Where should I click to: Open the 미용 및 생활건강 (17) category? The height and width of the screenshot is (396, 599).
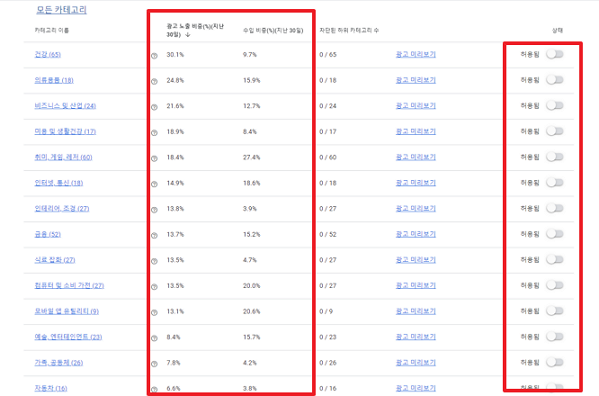point(65,131)
